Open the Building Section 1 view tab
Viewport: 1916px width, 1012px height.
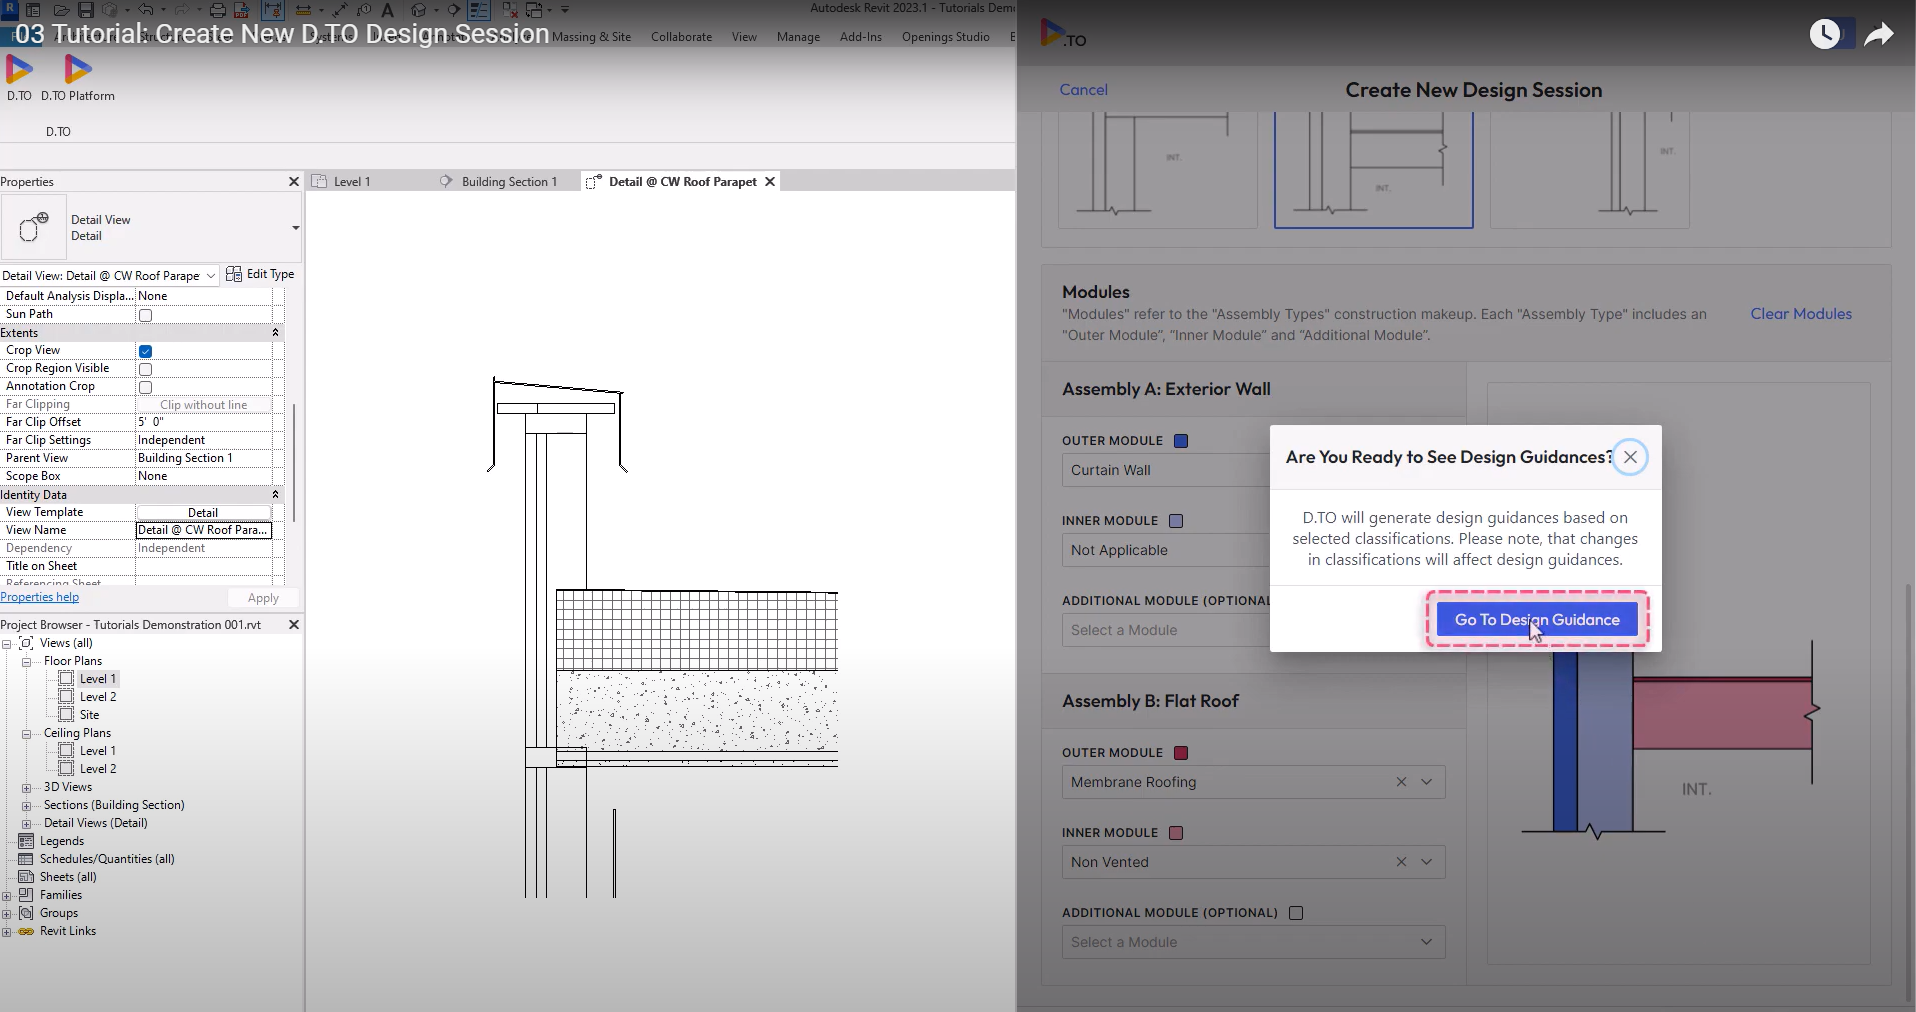point(509,181)
